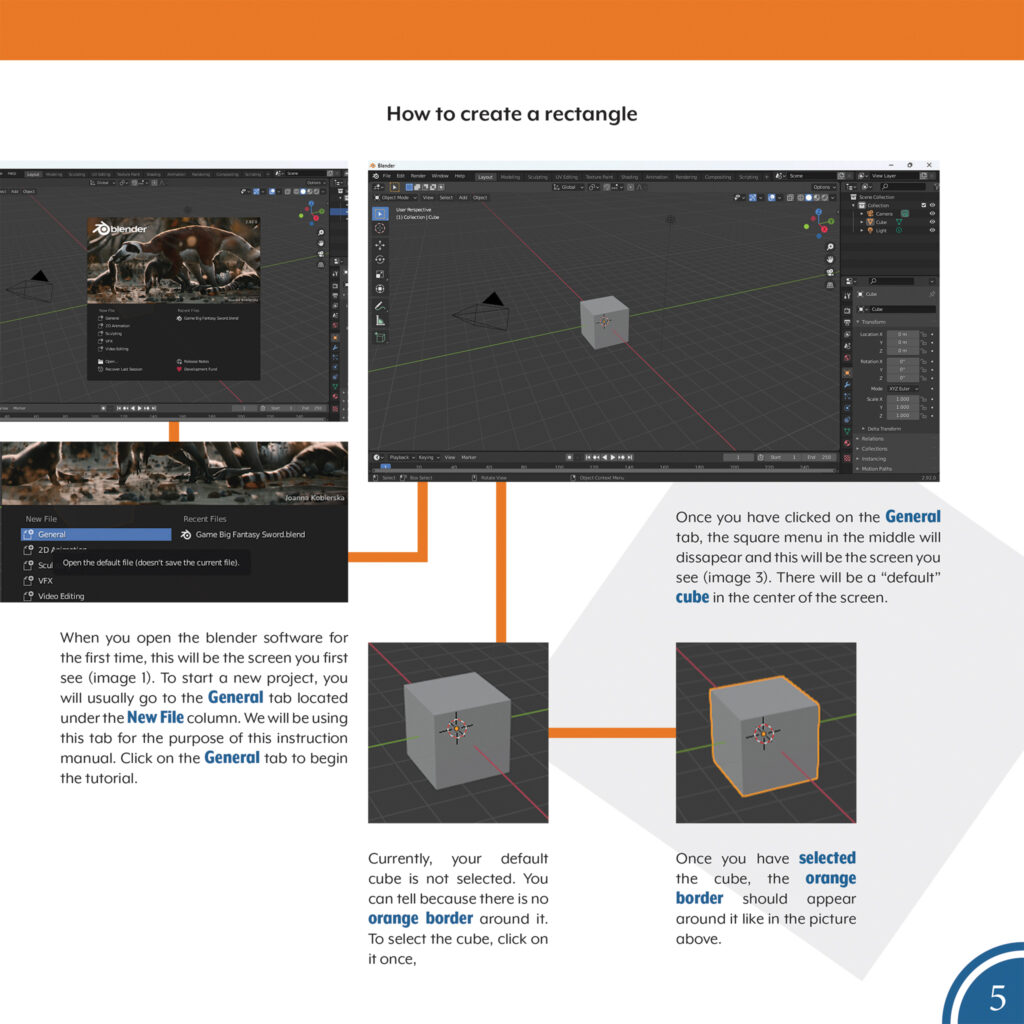
Task: Expand the Relations panel
Action: pos(870,439)
